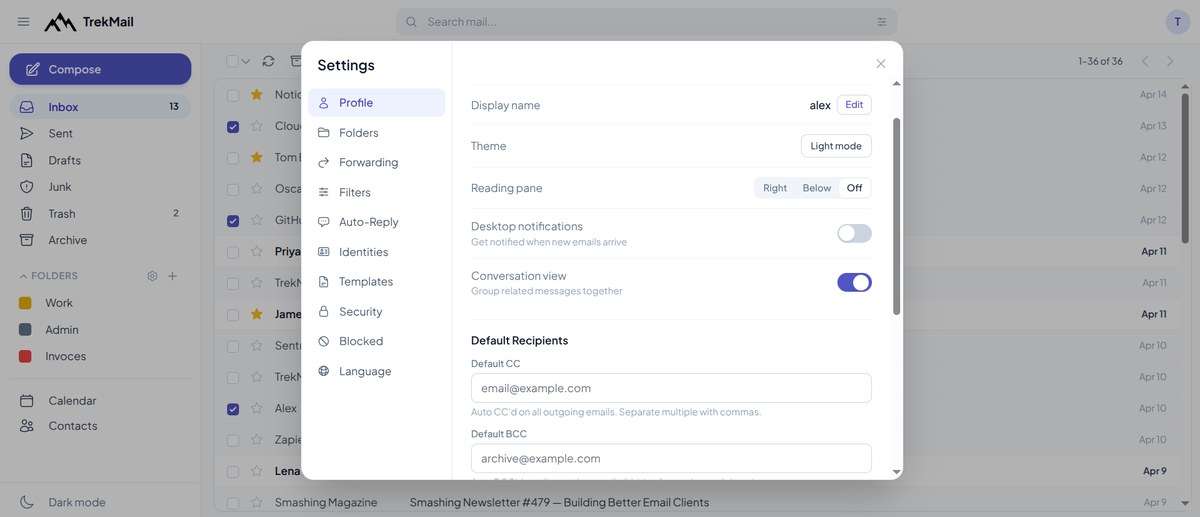
Task: Click the archive icon in mail toolbar
Action: tap(296, 61)
